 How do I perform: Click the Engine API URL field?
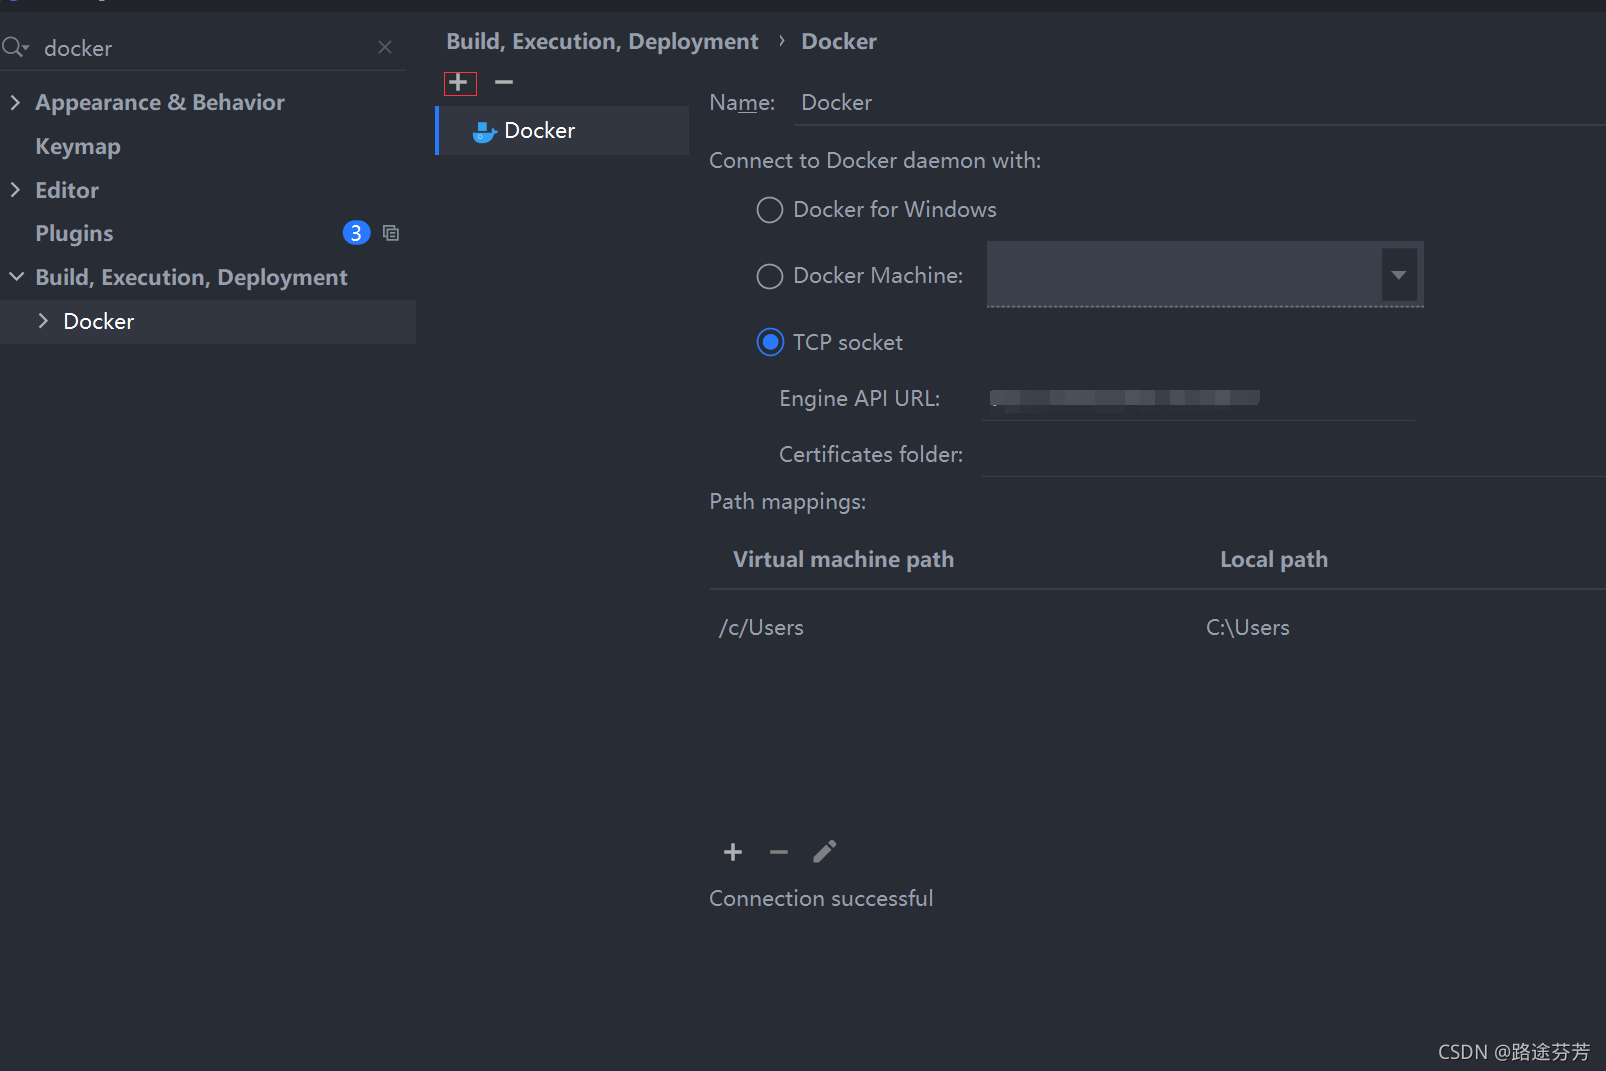click(1198, 398)
